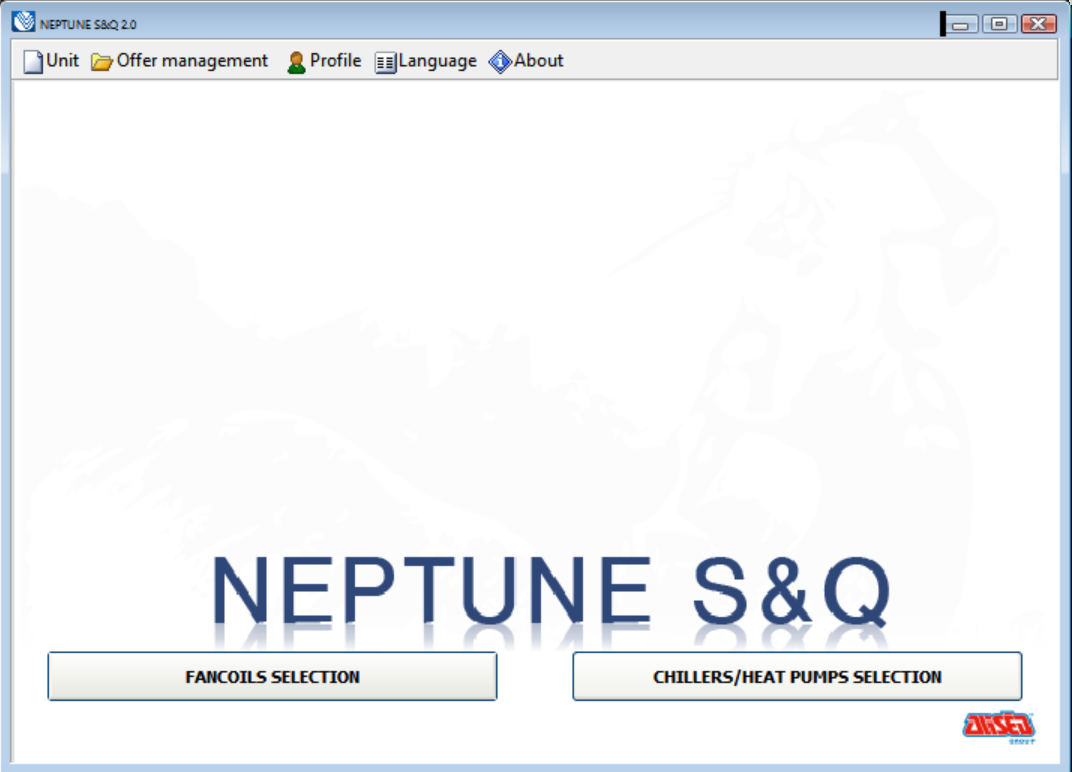Click the open folder icon for Offer management

(x=101, y=62)
